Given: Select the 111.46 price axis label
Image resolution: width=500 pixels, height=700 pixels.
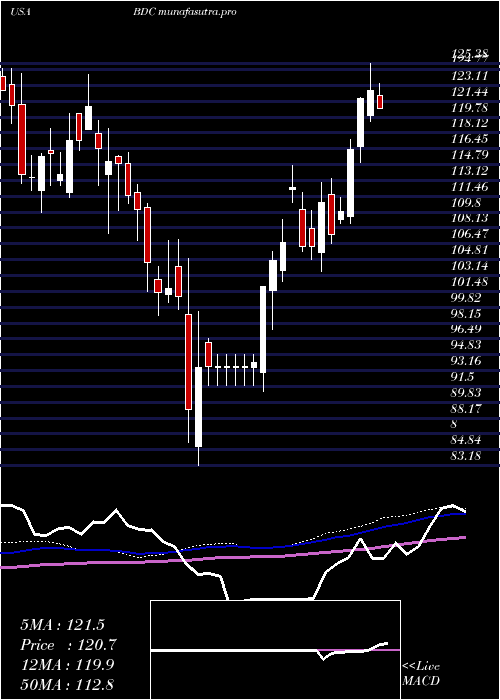Looking at the screenshot, I should [469, 187].
